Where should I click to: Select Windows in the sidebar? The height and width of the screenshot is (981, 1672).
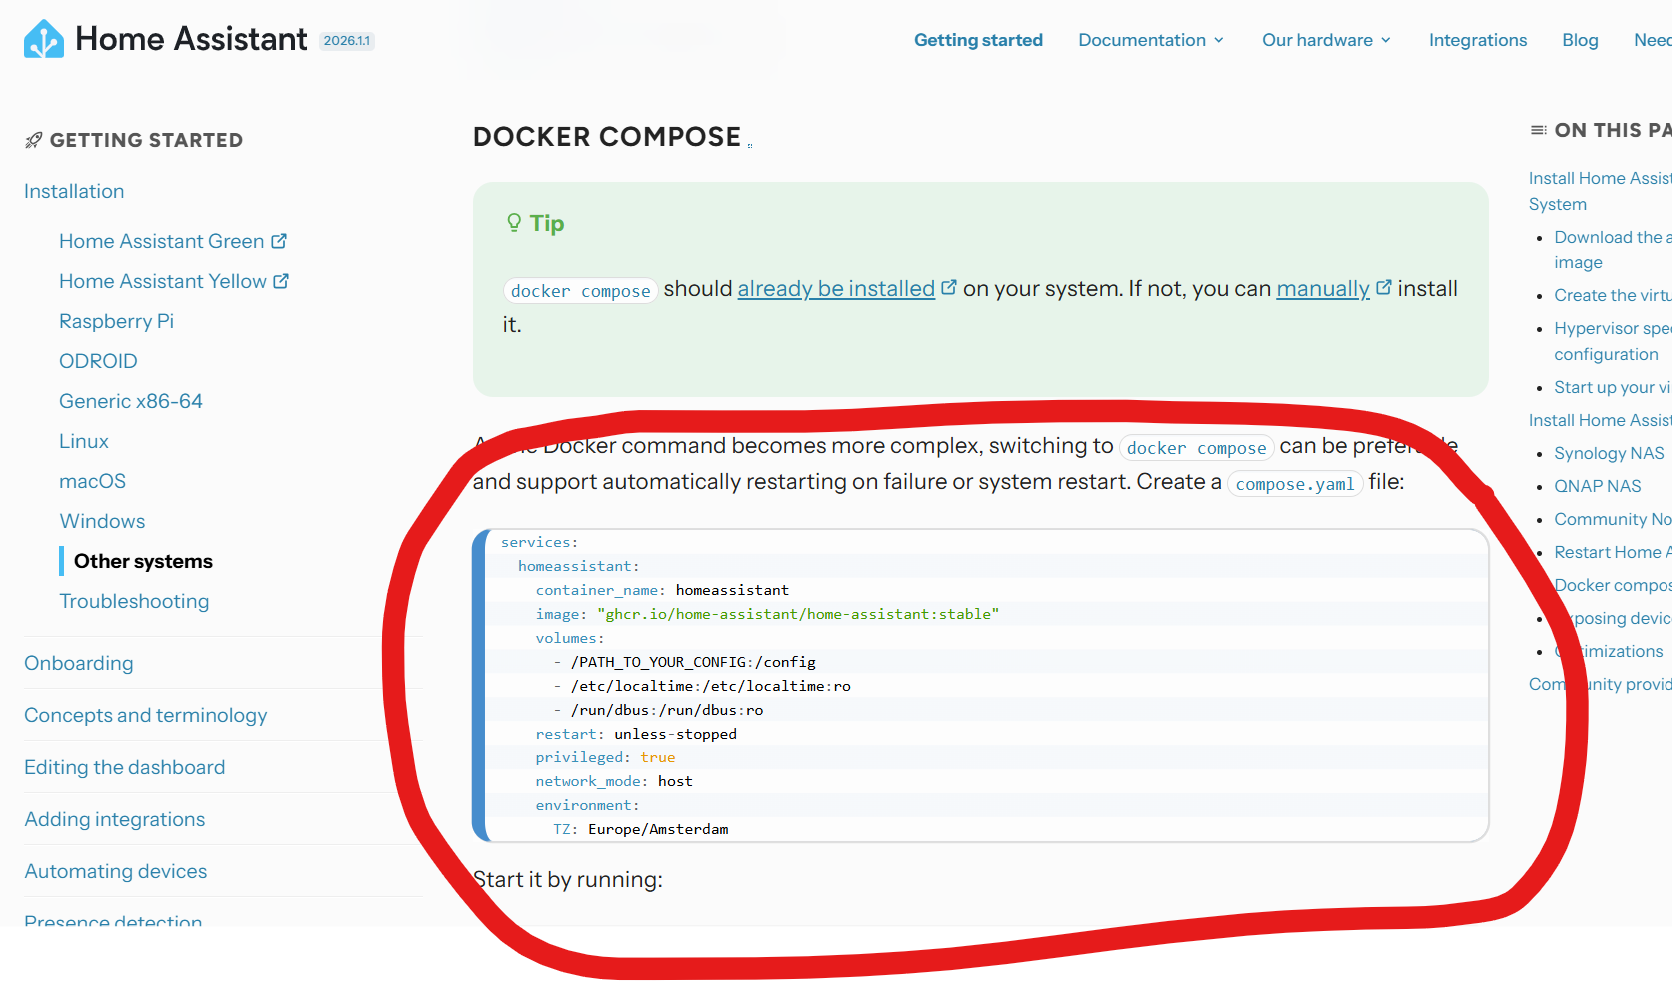coord(102,521)
